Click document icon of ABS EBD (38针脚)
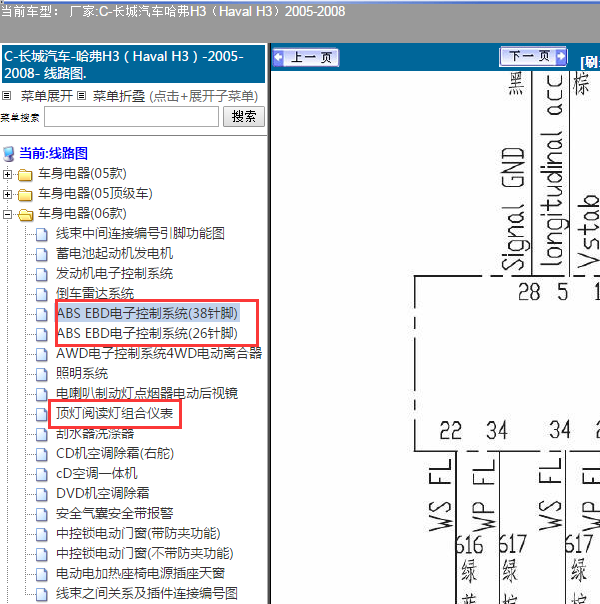The width and height of the screenshot is (600, 604). (42, 314)
